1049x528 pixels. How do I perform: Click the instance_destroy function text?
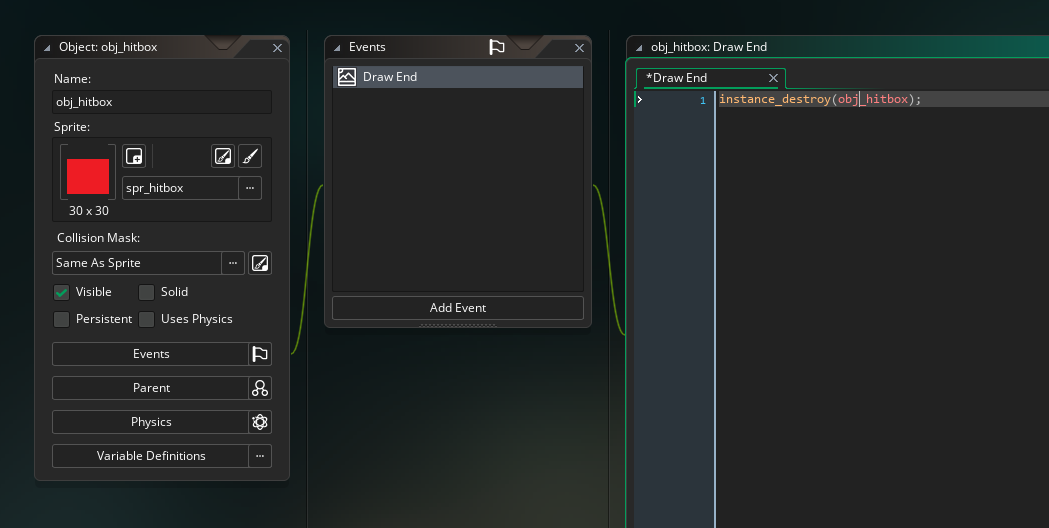775,99
